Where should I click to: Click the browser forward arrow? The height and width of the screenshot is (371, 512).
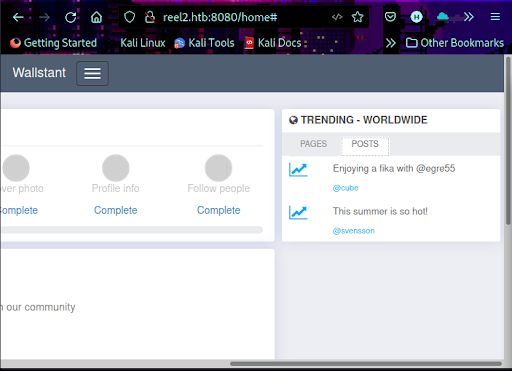click(44, 17)
